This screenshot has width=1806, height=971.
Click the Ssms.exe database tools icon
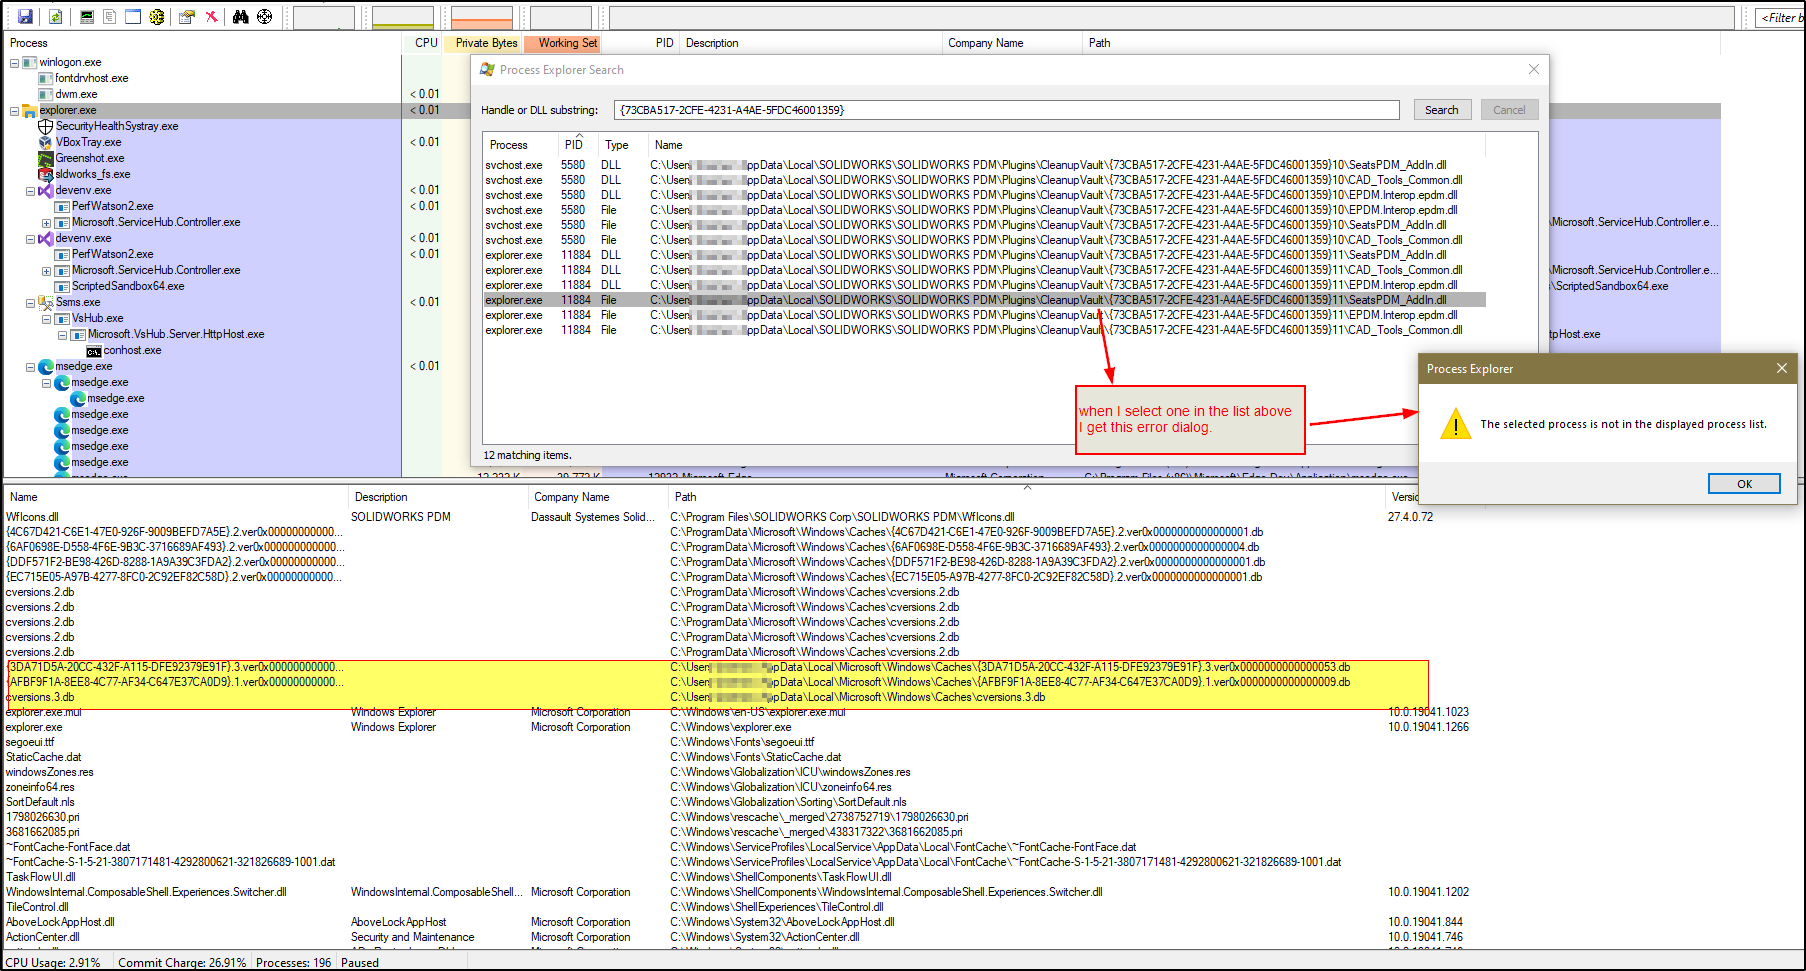pos(45,302)
